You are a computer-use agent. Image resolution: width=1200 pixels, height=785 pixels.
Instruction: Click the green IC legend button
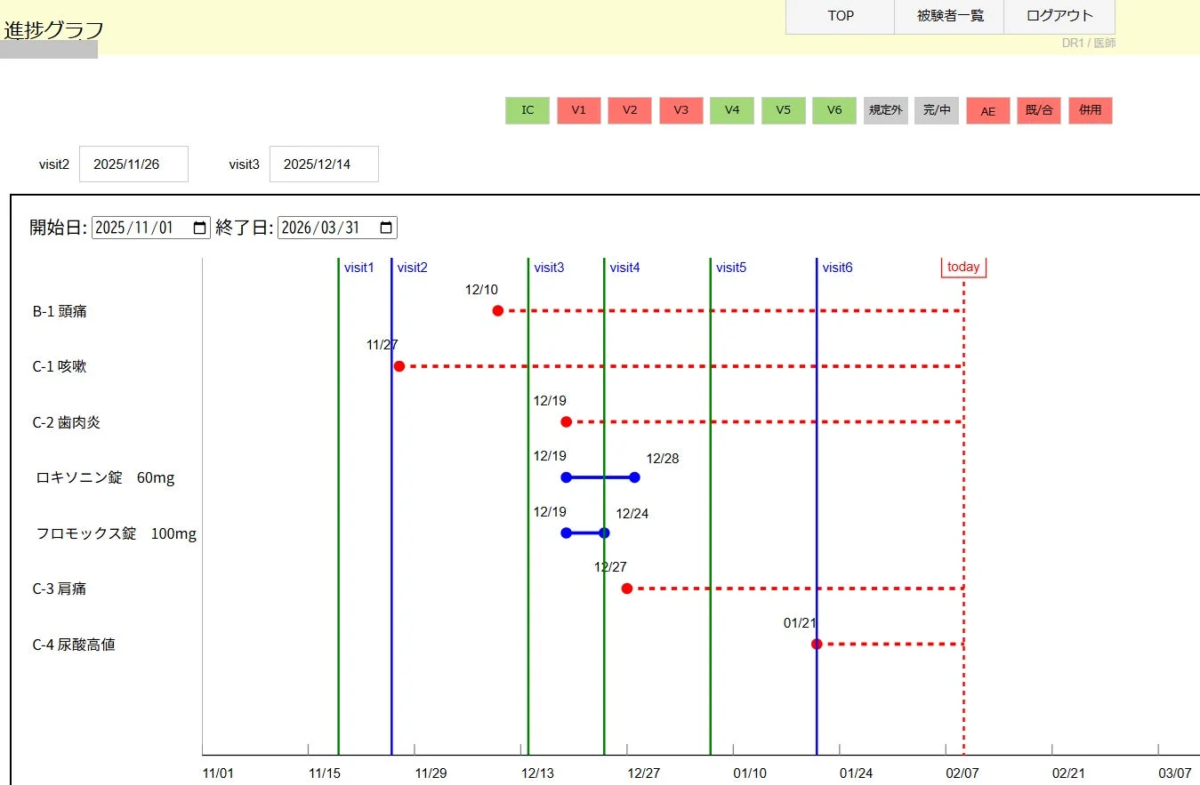[x=527, y=111]
